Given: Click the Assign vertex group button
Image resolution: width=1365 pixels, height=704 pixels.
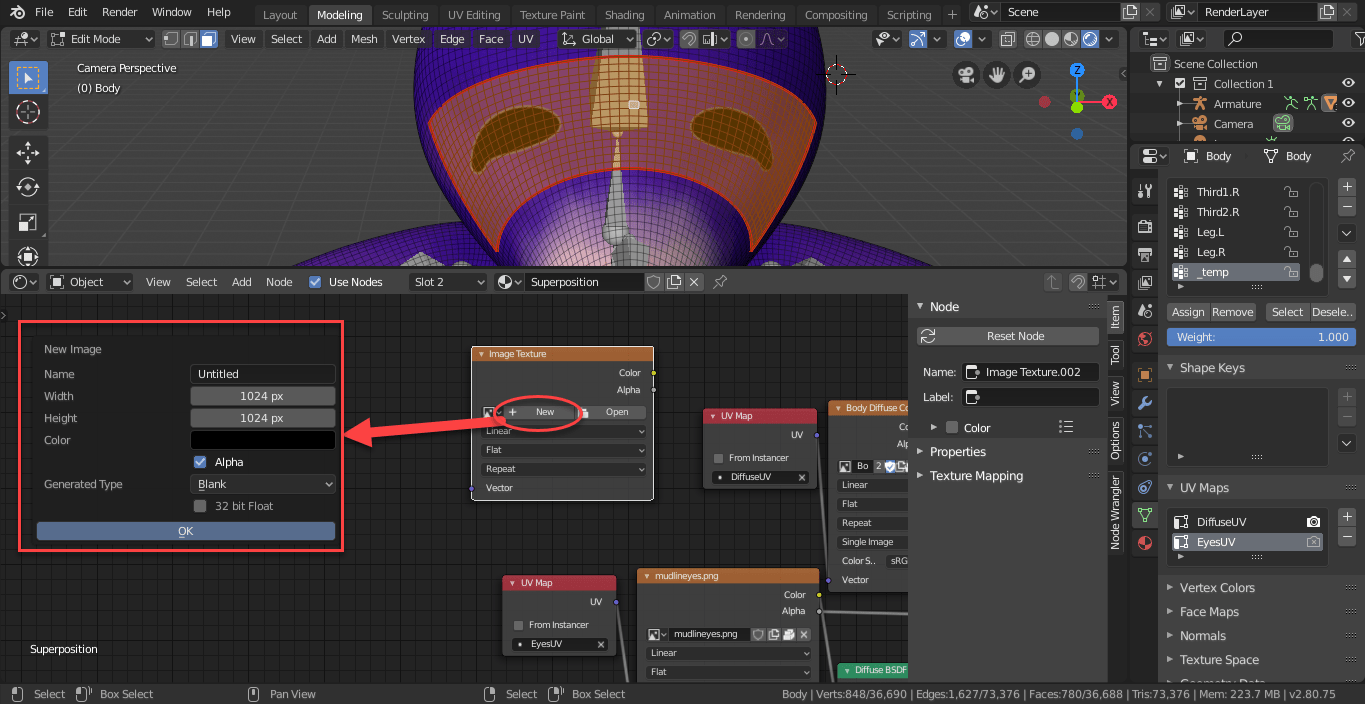Looking at the screenshot, I should (x=1188, y=312).
